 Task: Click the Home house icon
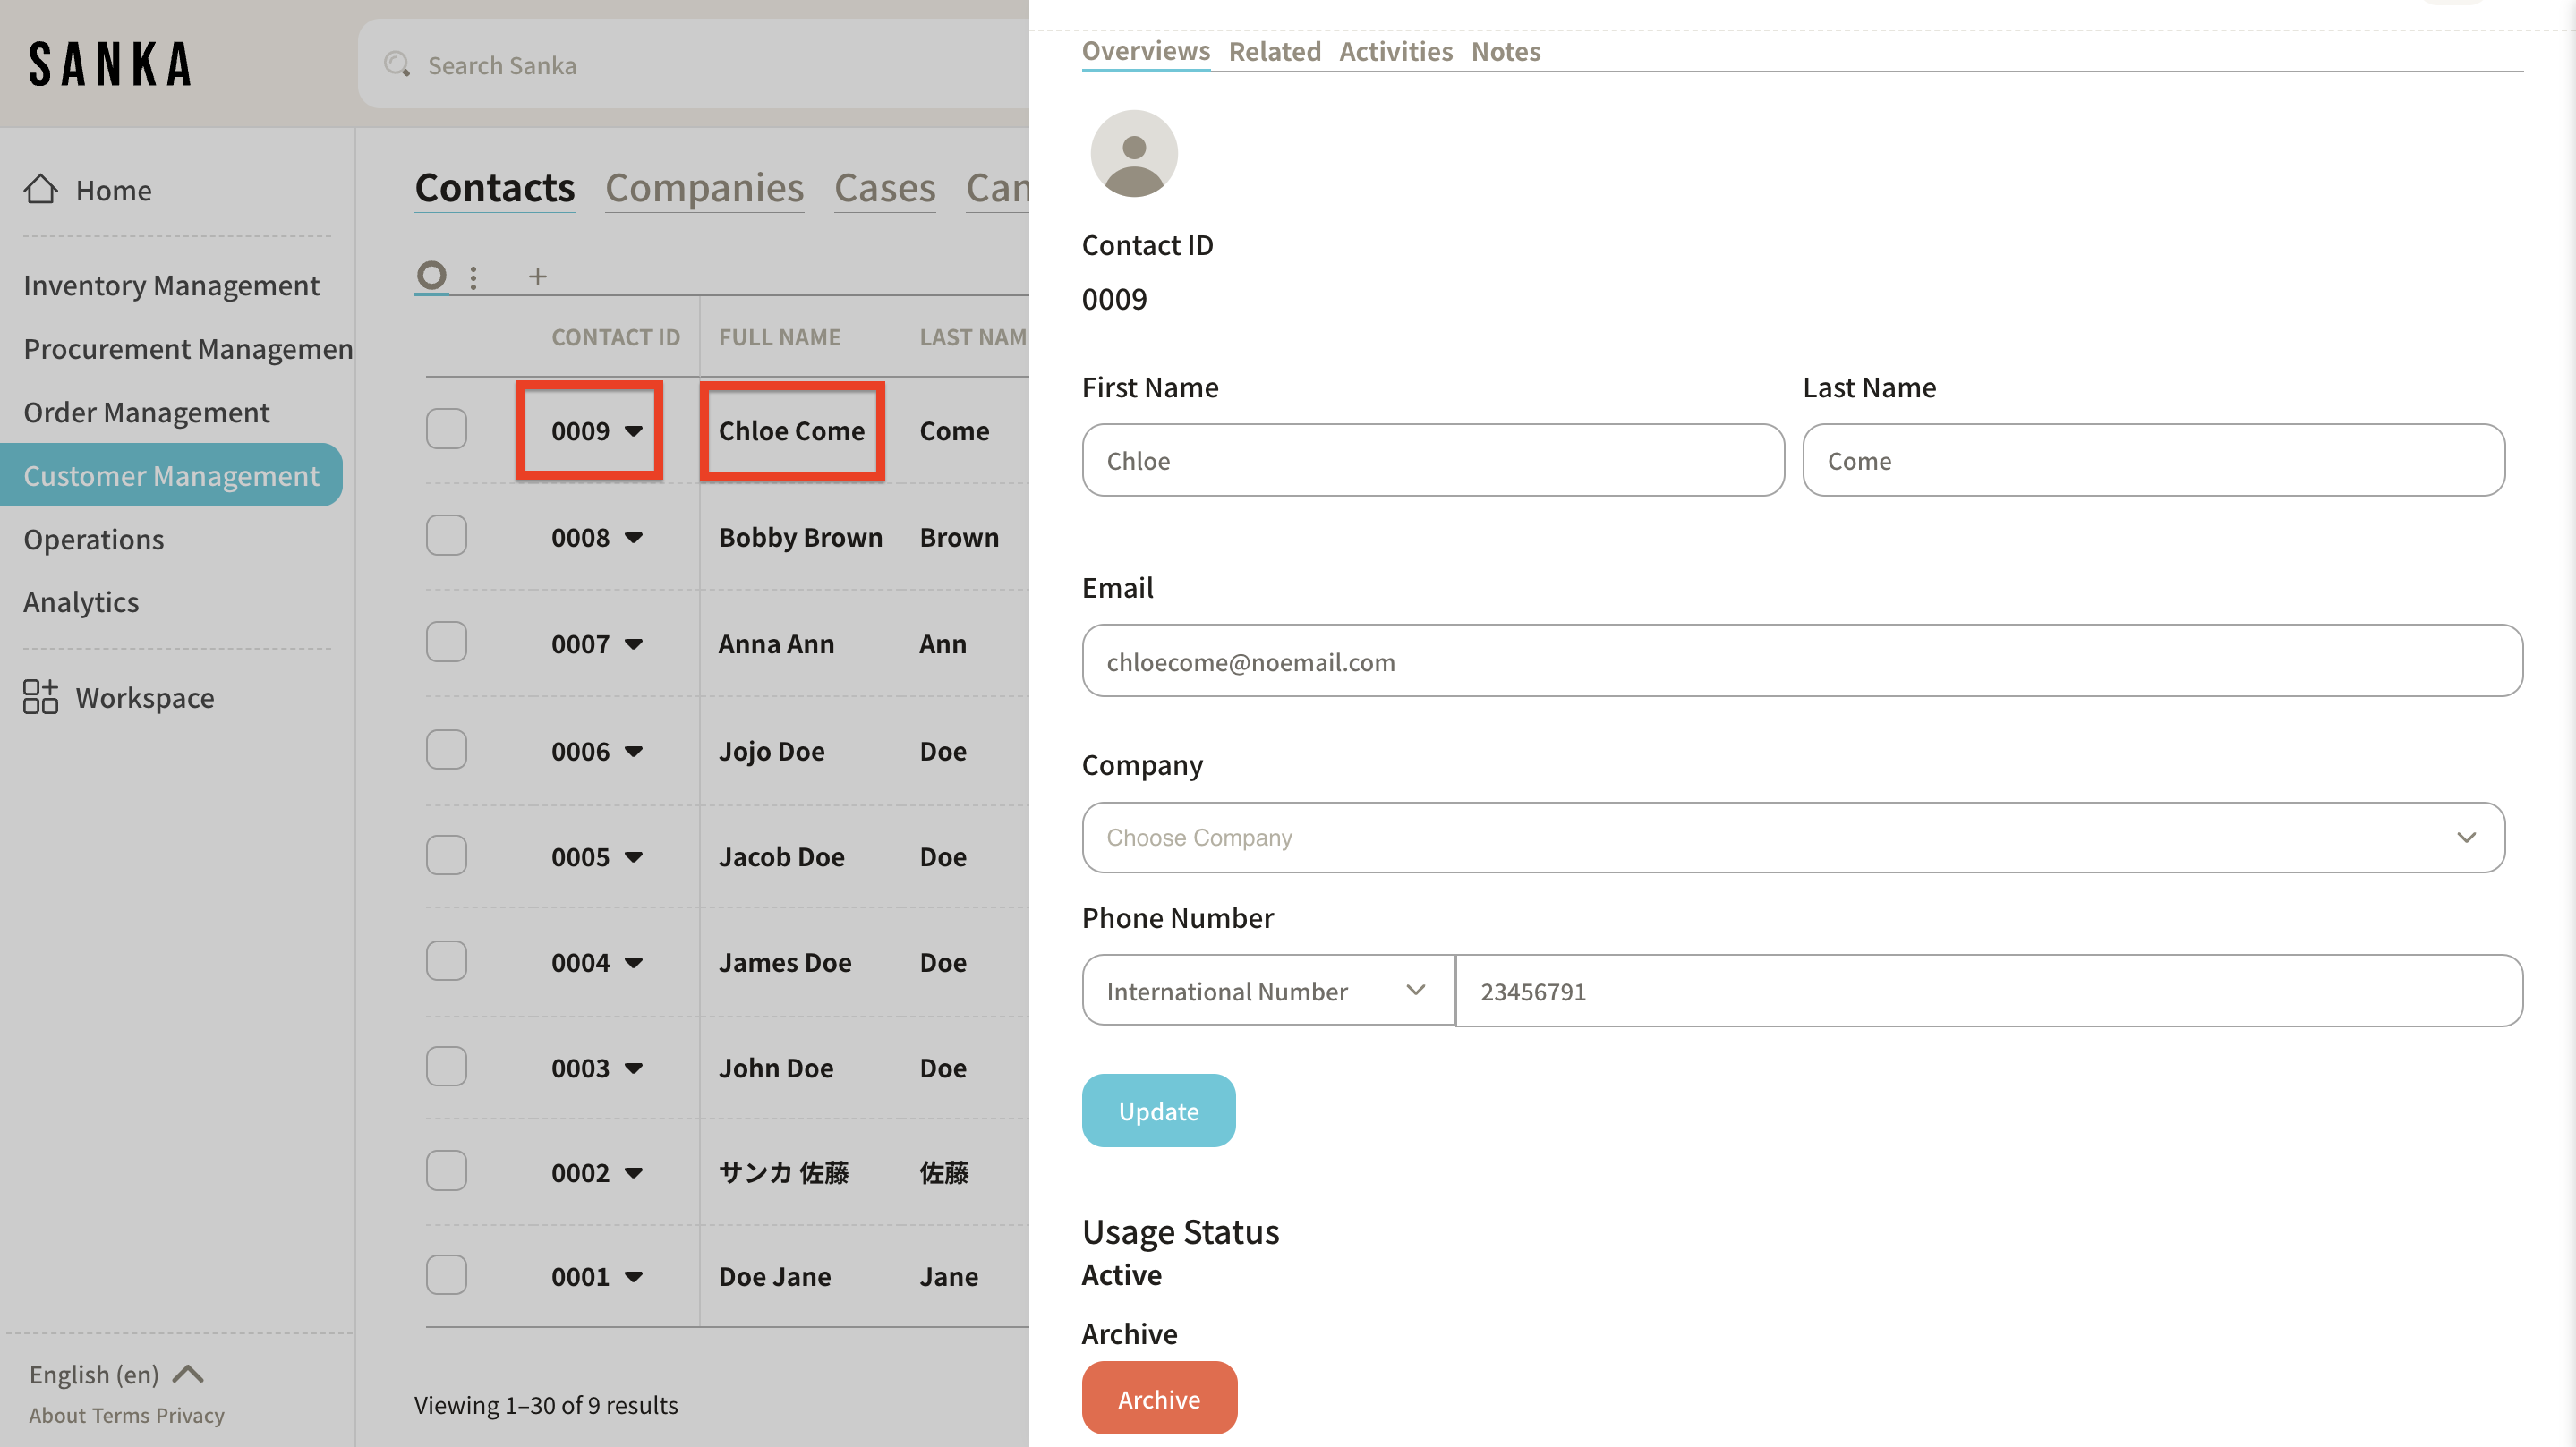click(40, 189)
